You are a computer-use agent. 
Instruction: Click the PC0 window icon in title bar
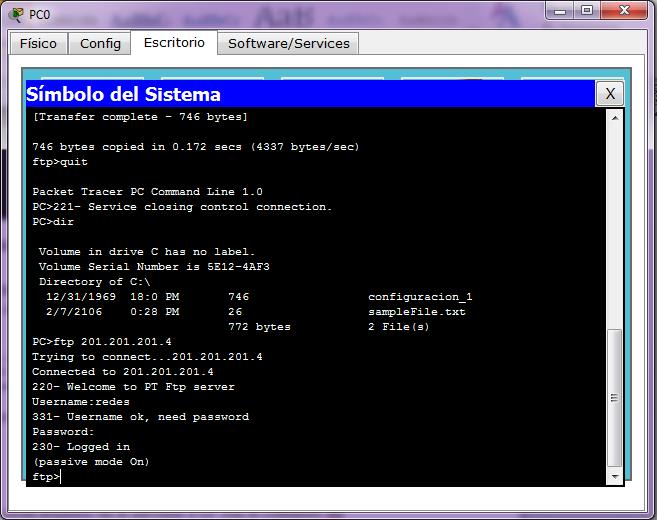click(x=17, y=15)
